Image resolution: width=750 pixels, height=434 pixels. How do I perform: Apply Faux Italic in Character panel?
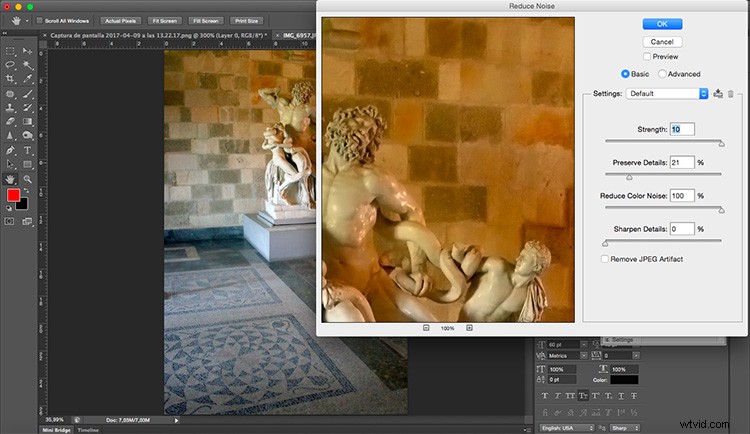pyautogui.click(x=558, y=396)
